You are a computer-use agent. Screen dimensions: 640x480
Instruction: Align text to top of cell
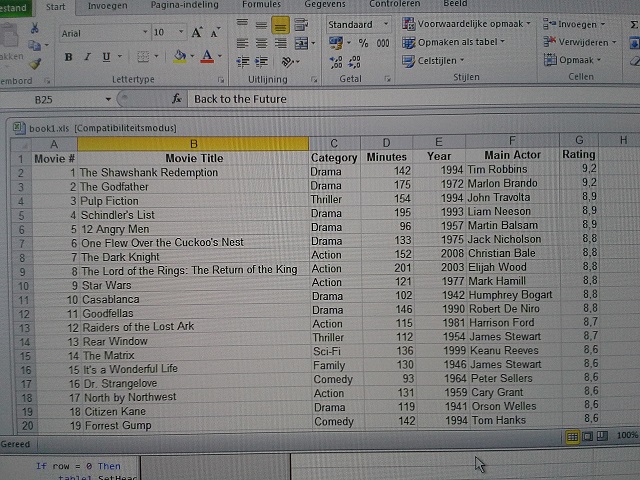(x=242, y=25)
